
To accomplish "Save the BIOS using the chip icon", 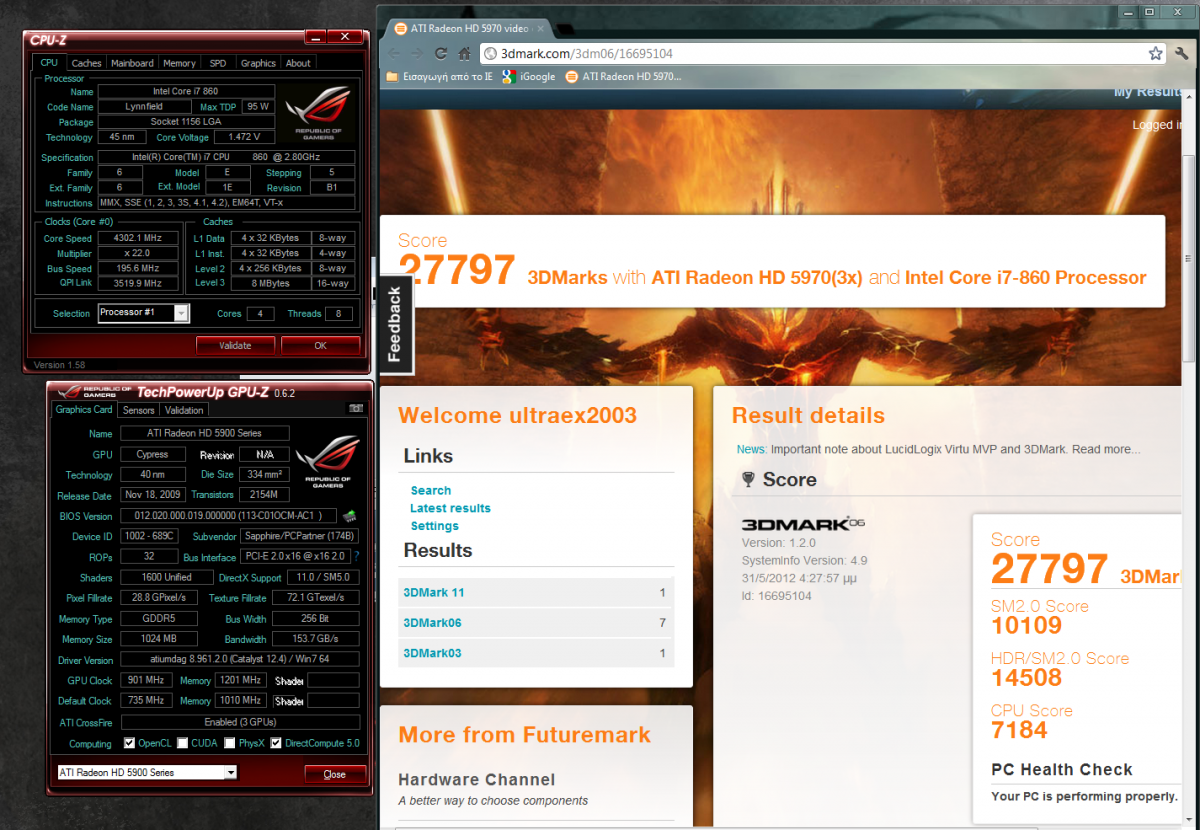I will pos(350,516).
